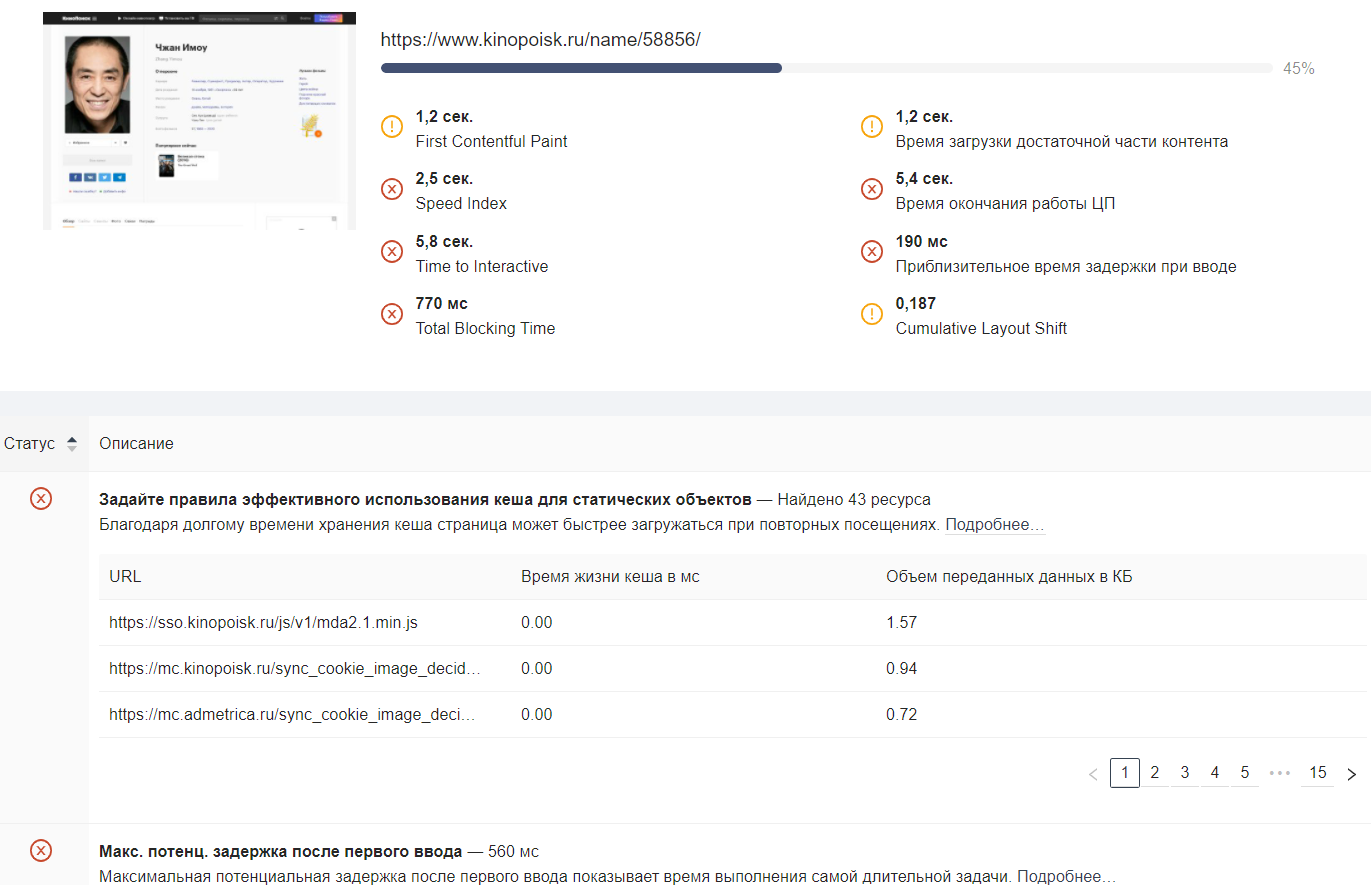Expand hidden pages via pagination ellipsis

[1280, 773]
